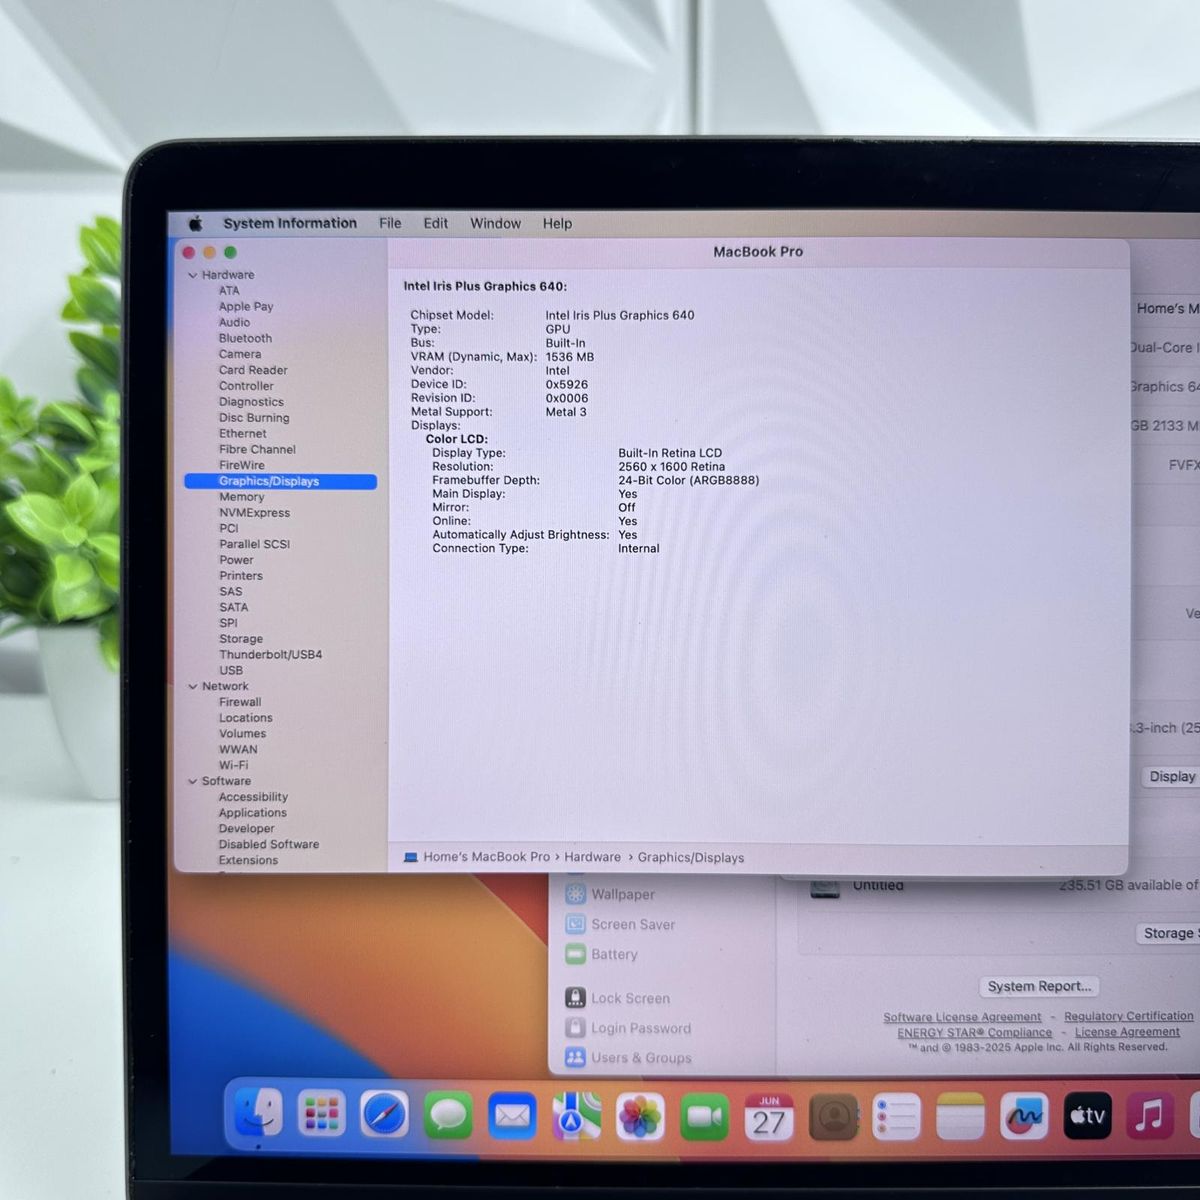Select Bluetooth in Hardware list
The image size is (1200, 1200).
[245, 338]
